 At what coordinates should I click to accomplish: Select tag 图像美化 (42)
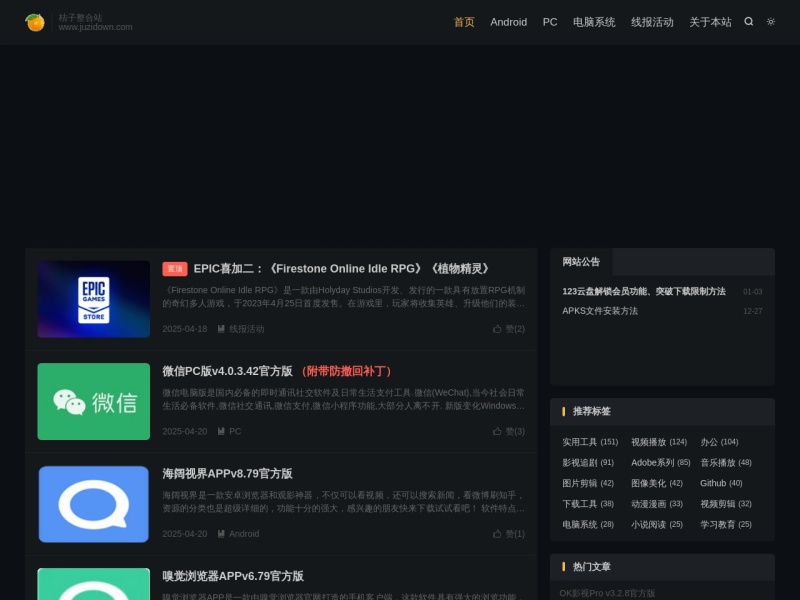pos(657,483)
